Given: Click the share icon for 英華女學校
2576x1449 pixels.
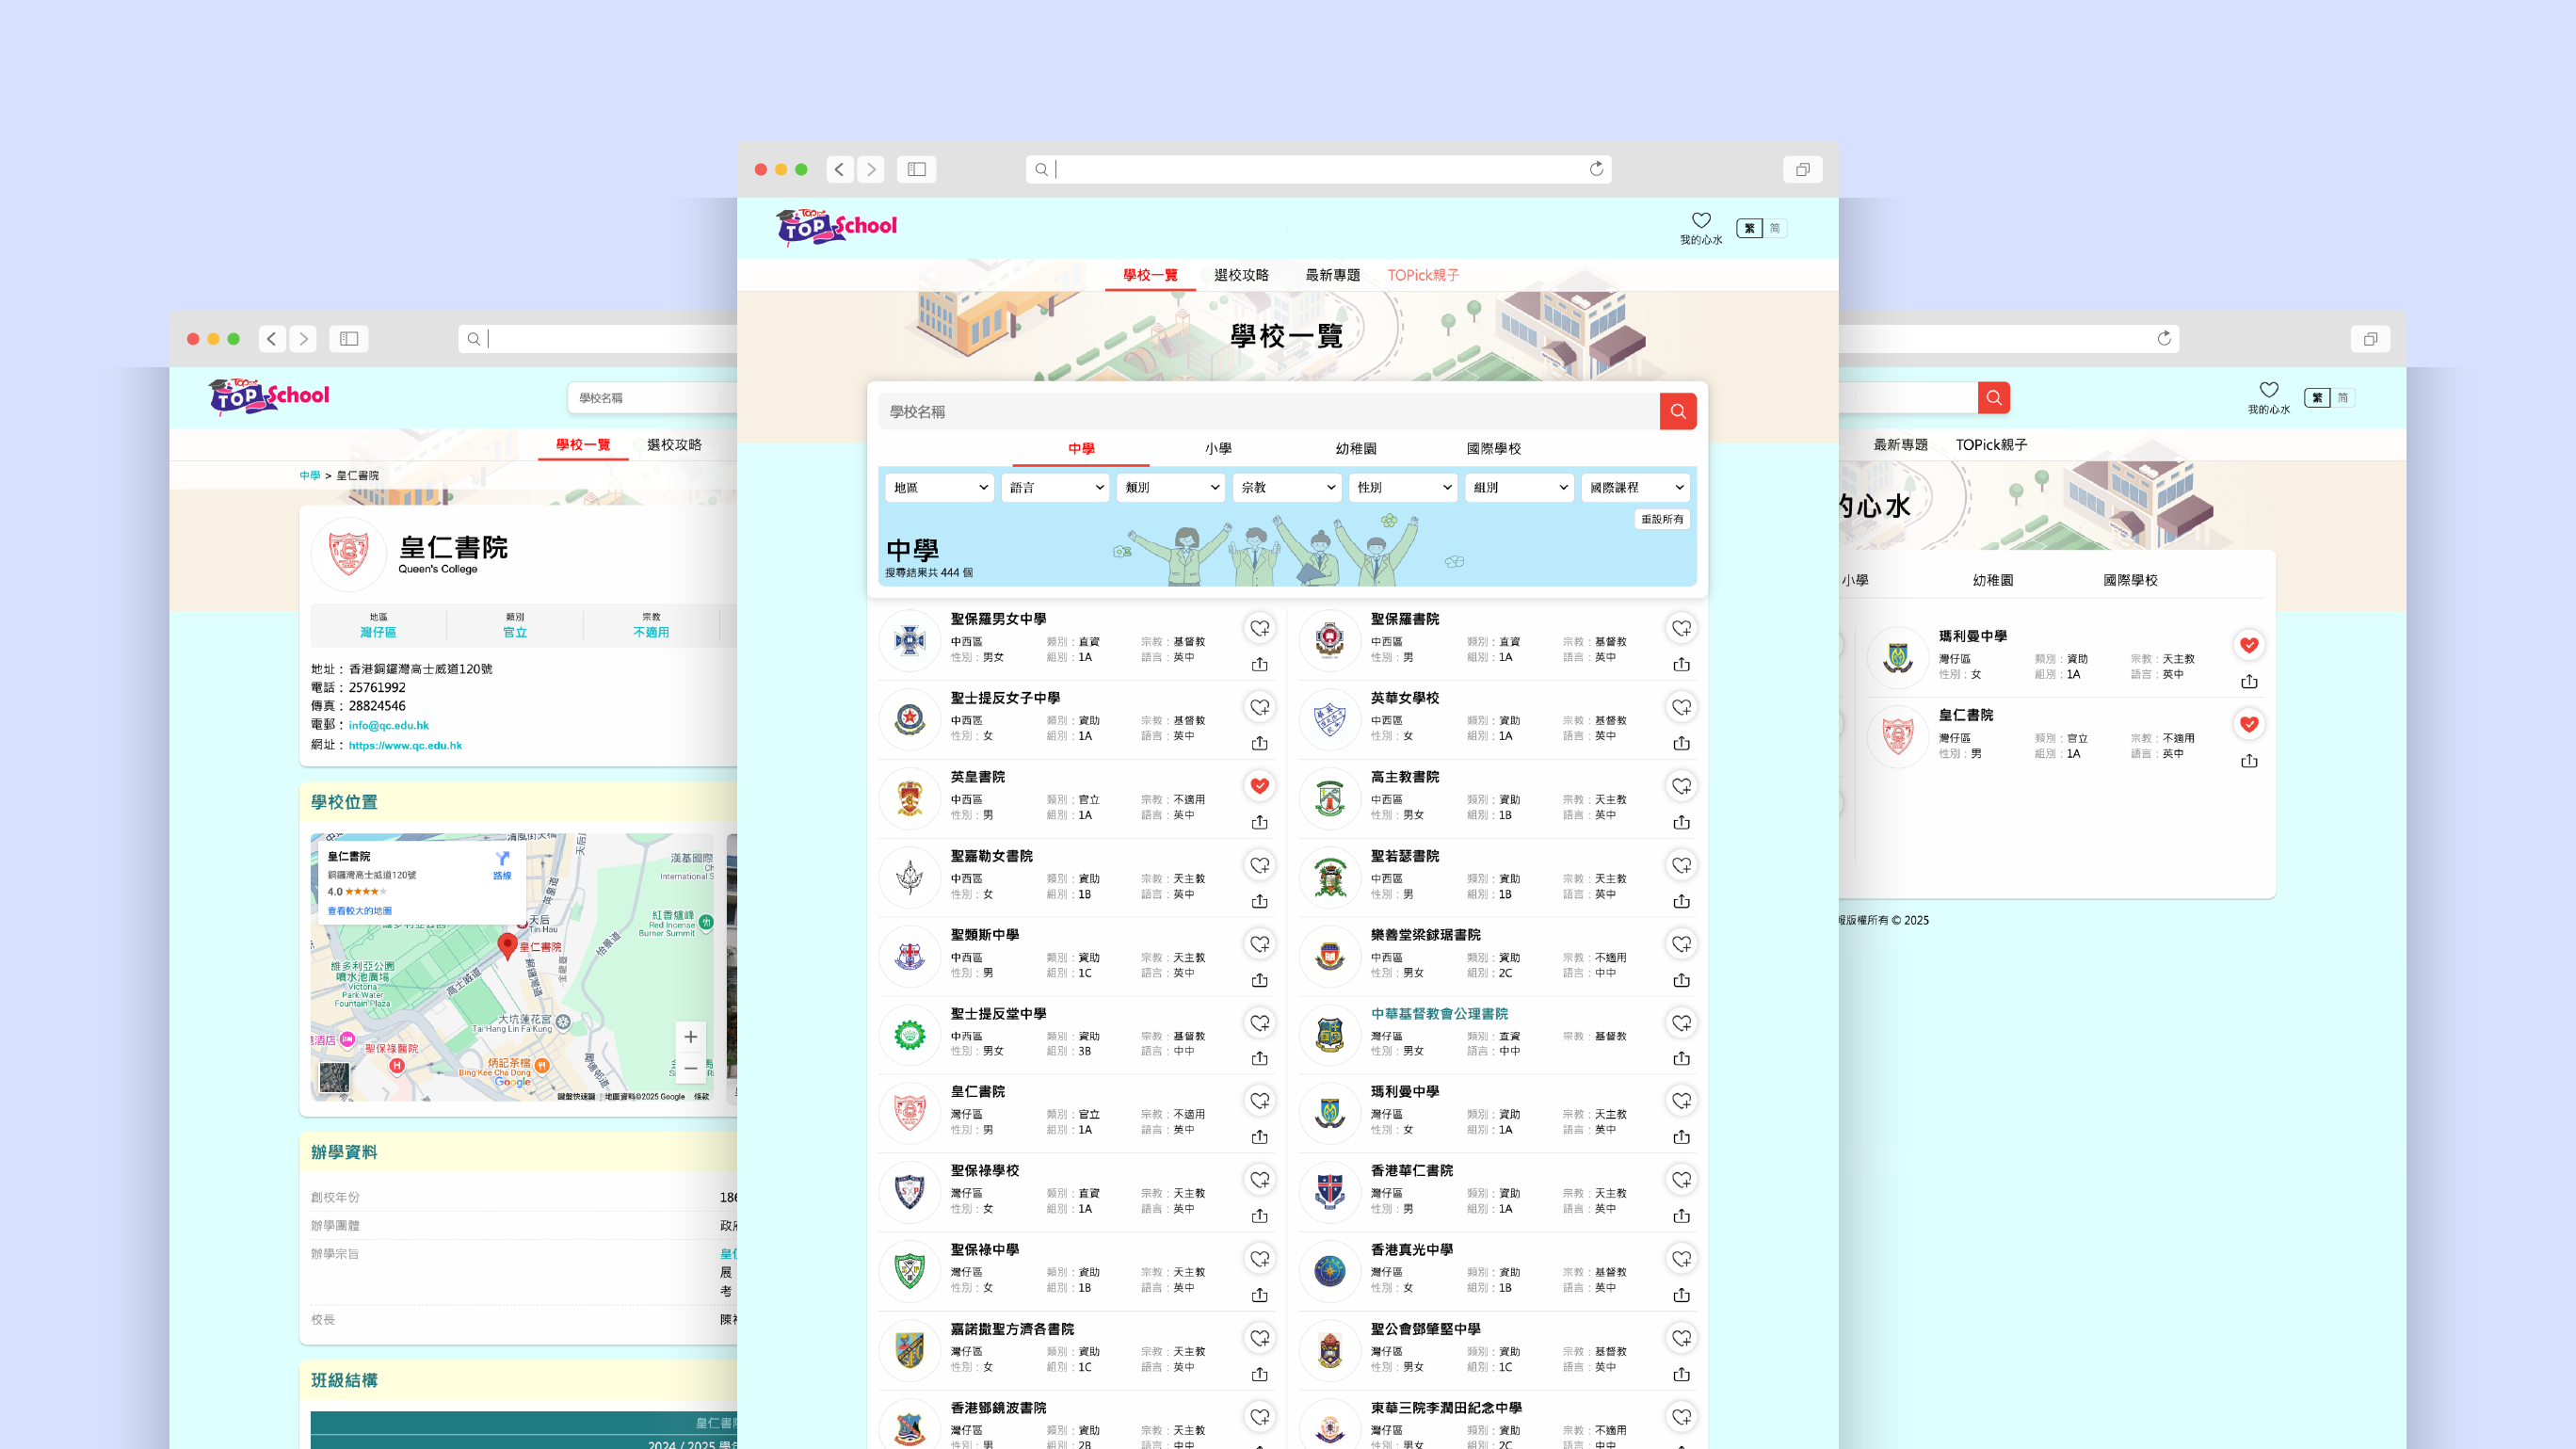Looking at the screenshot, I should pos(1682,743).
